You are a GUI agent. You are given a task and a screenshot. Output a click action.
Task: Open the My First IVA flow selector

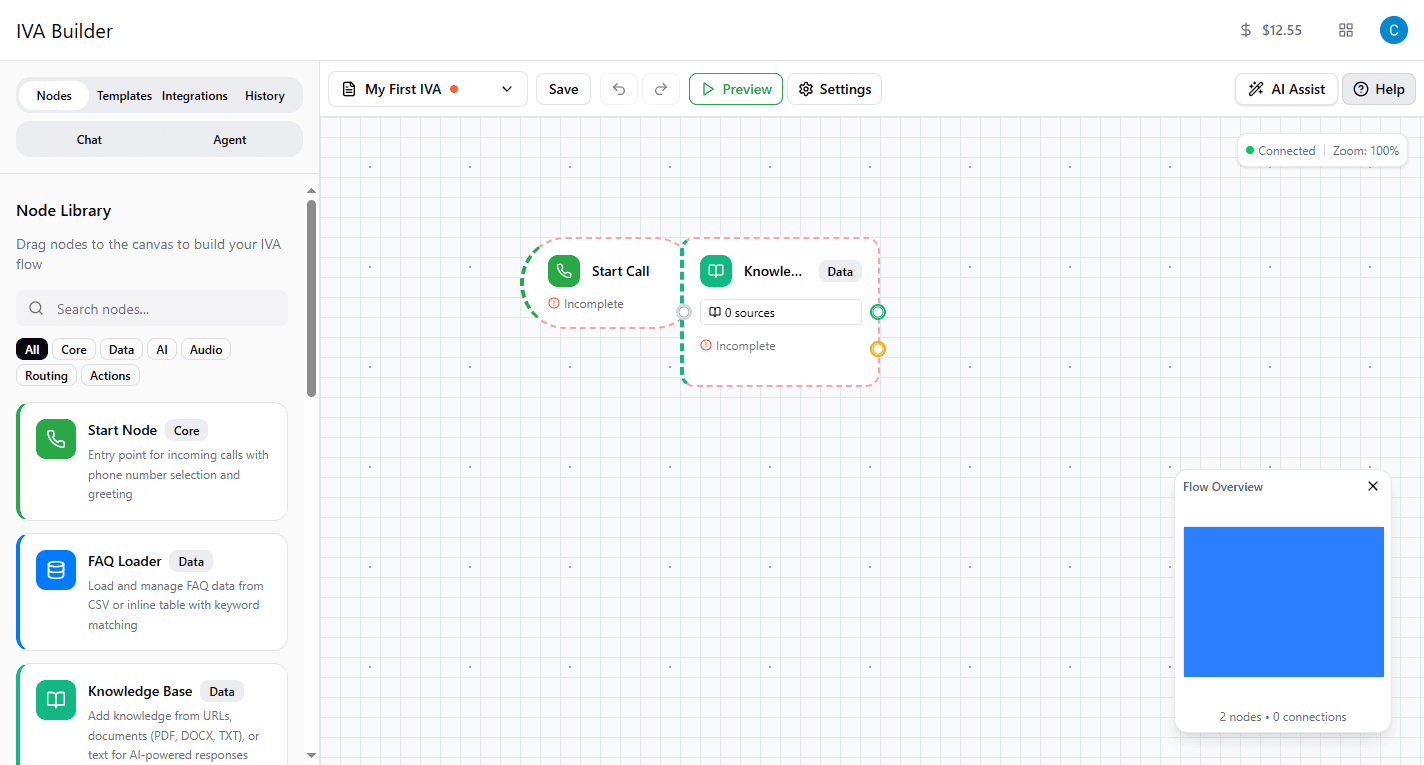(x=427, y=88)
